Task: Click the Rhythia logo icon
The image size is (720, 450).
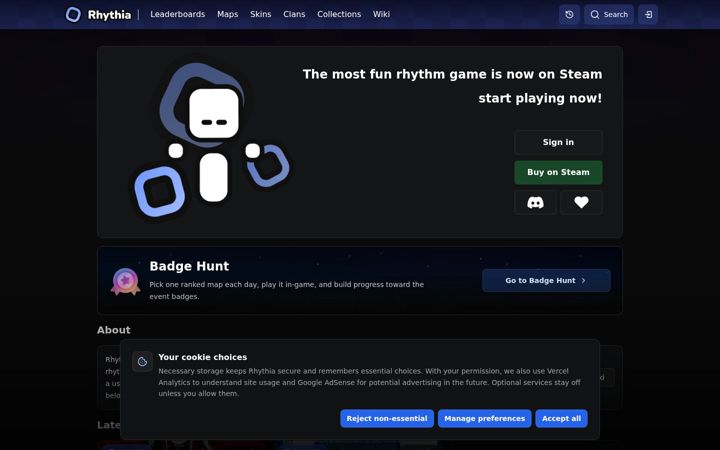Action: tap(73, 15)
